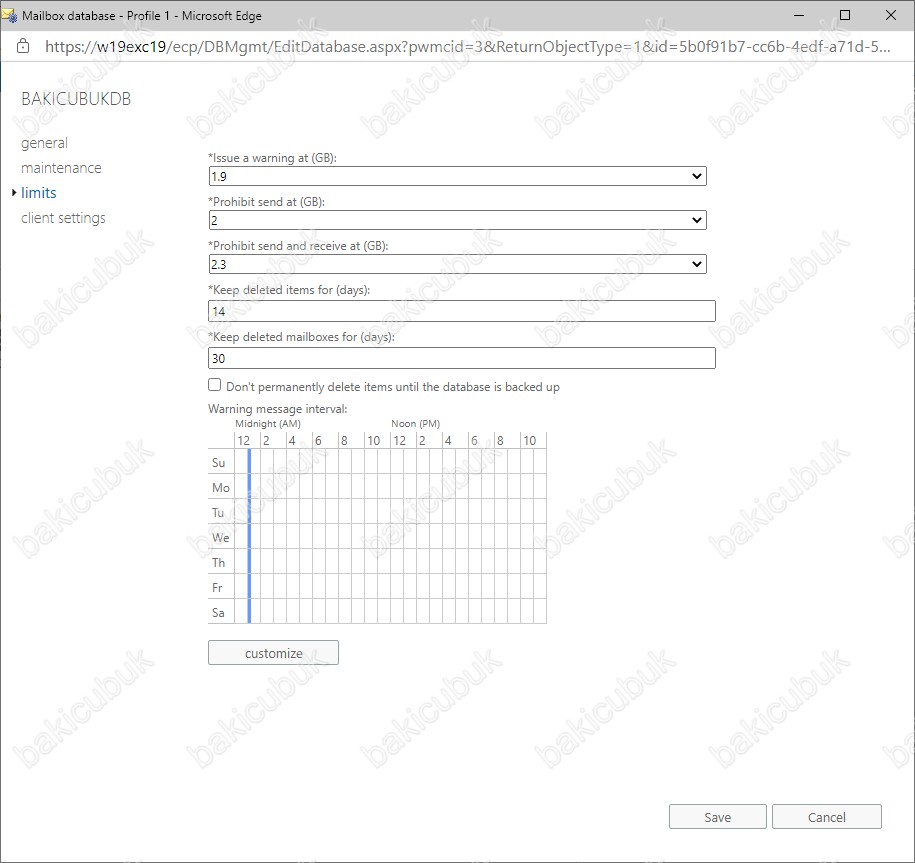Click the blue selected interval on the Sunday row

249,462
